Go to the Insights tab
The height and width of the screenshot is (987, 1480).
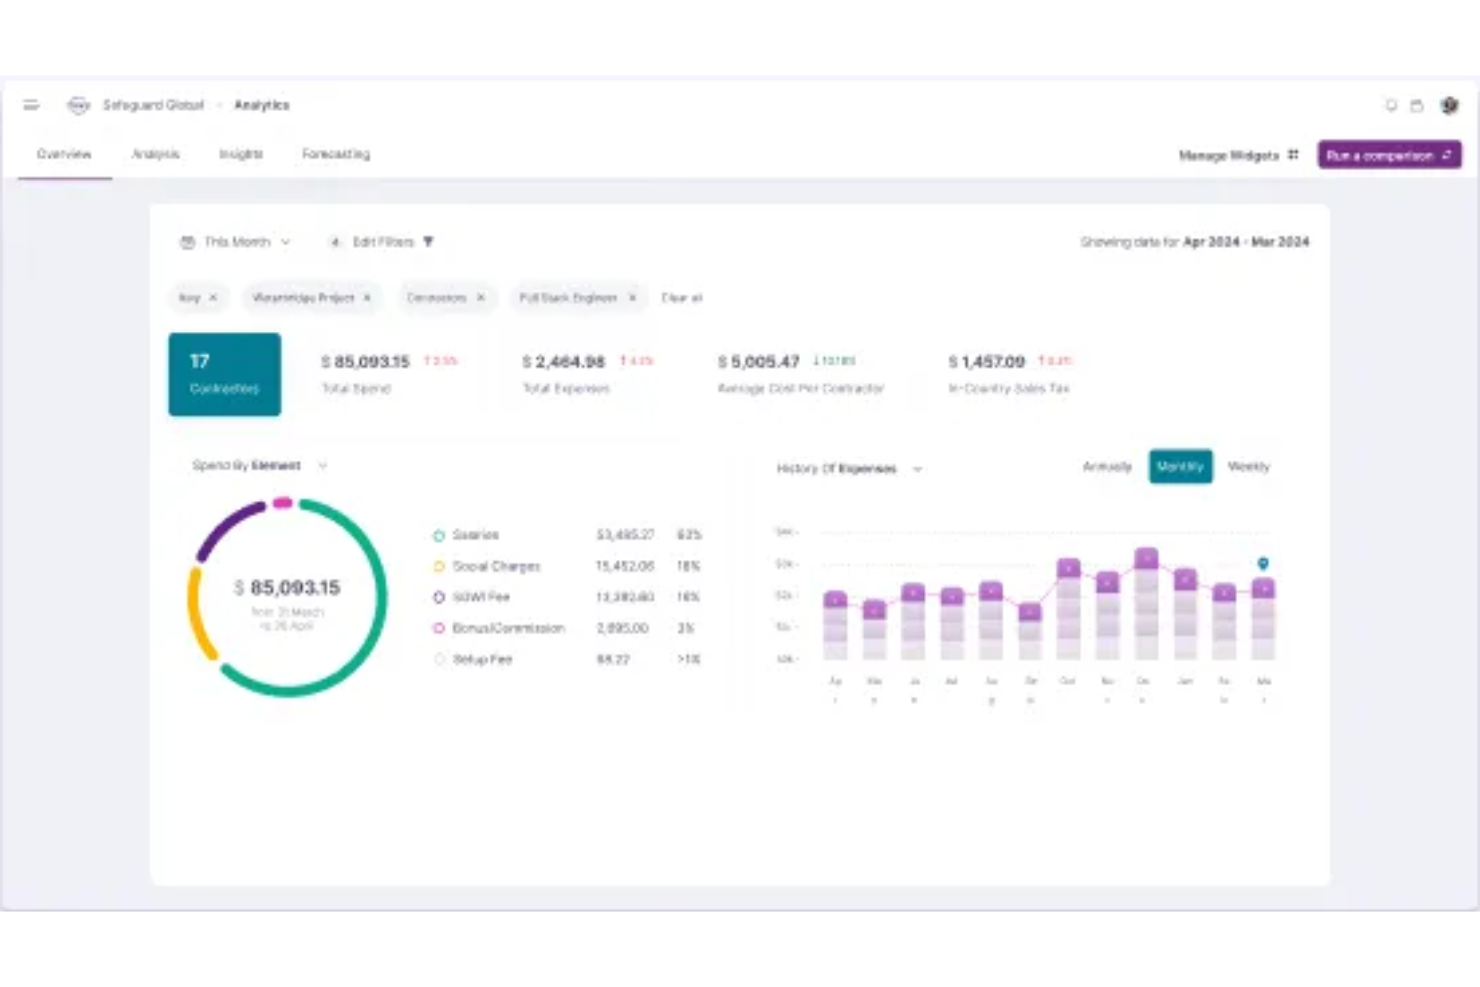click(x=241, y=154)
